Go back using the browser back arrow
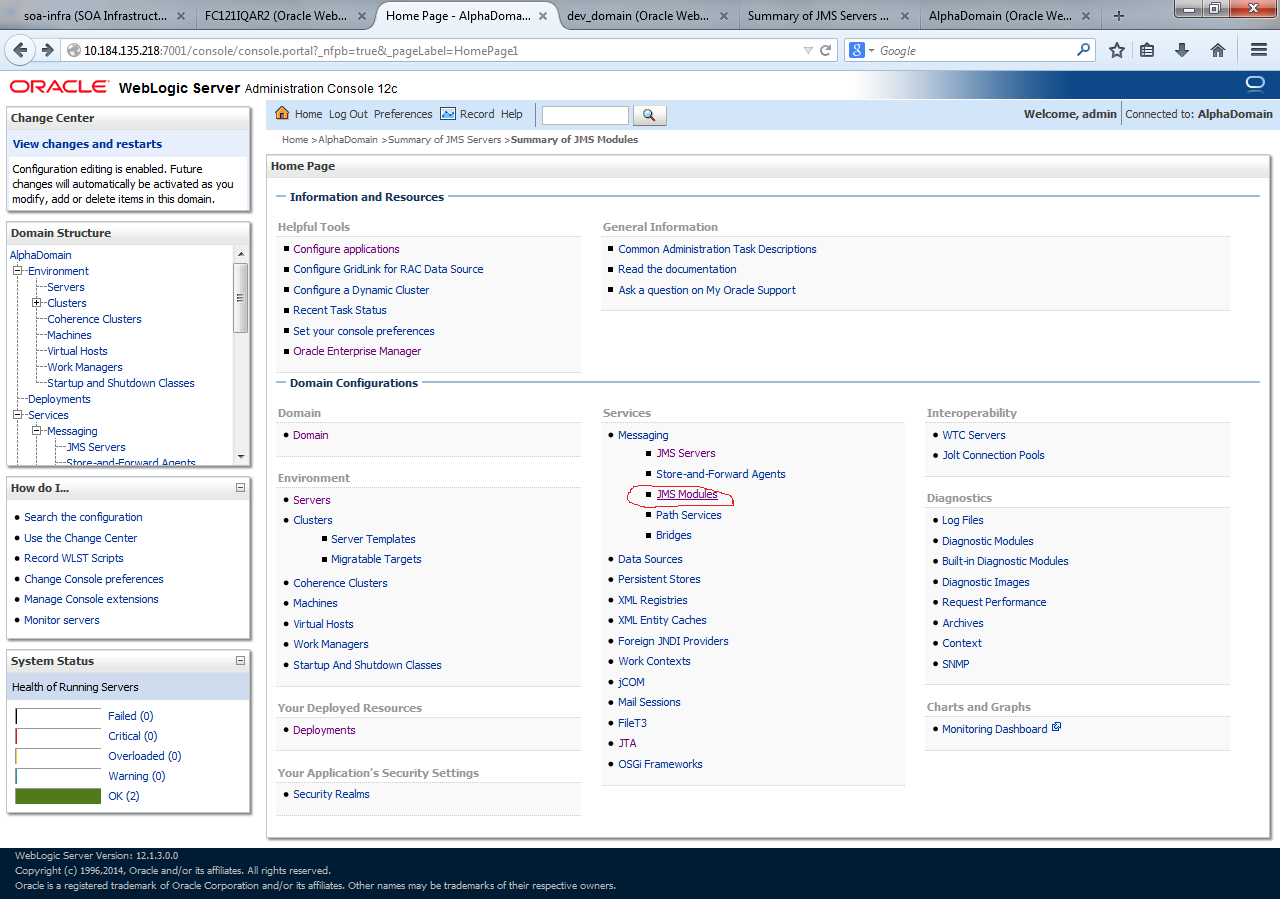Image resolution: width=1280 pixels, height=907 pixels. point(20,50)
